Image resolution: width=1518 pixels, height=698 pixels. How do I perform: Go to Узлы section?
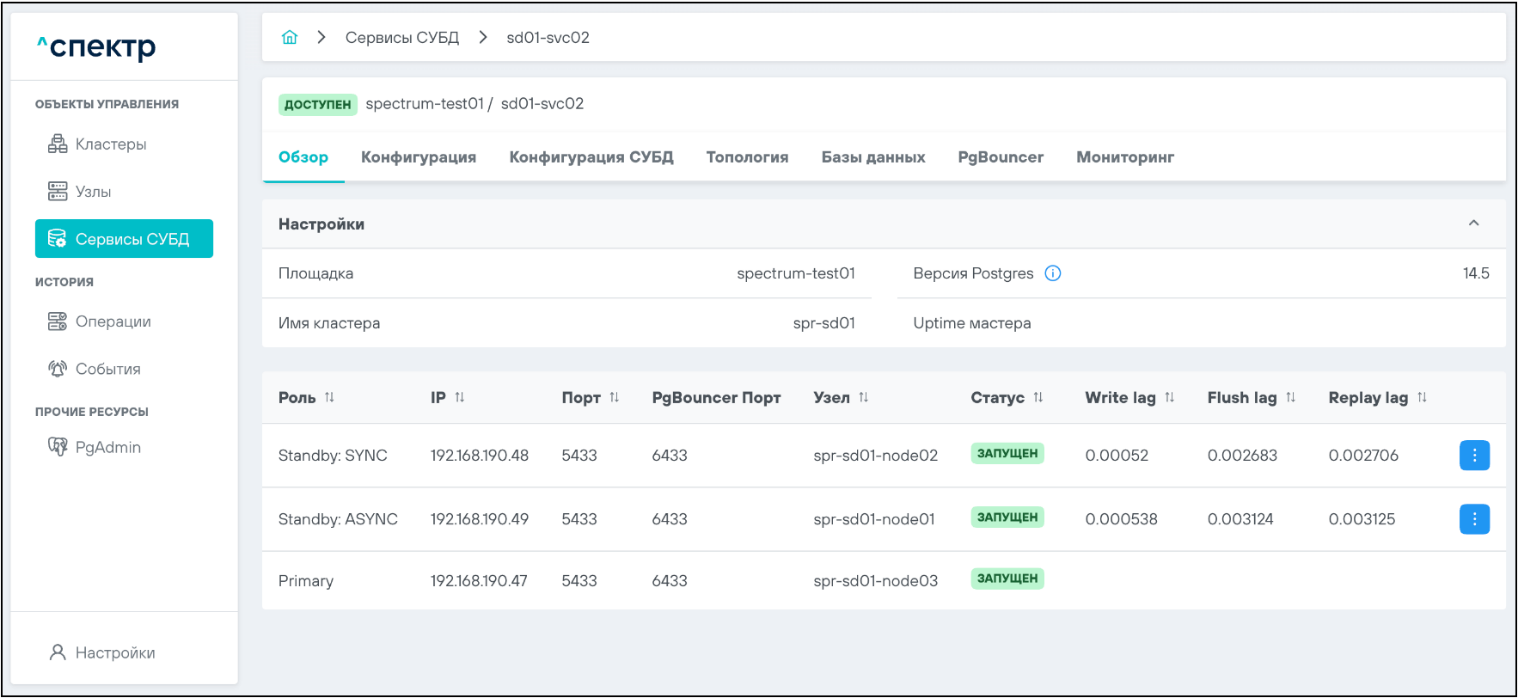click(93, 191)
